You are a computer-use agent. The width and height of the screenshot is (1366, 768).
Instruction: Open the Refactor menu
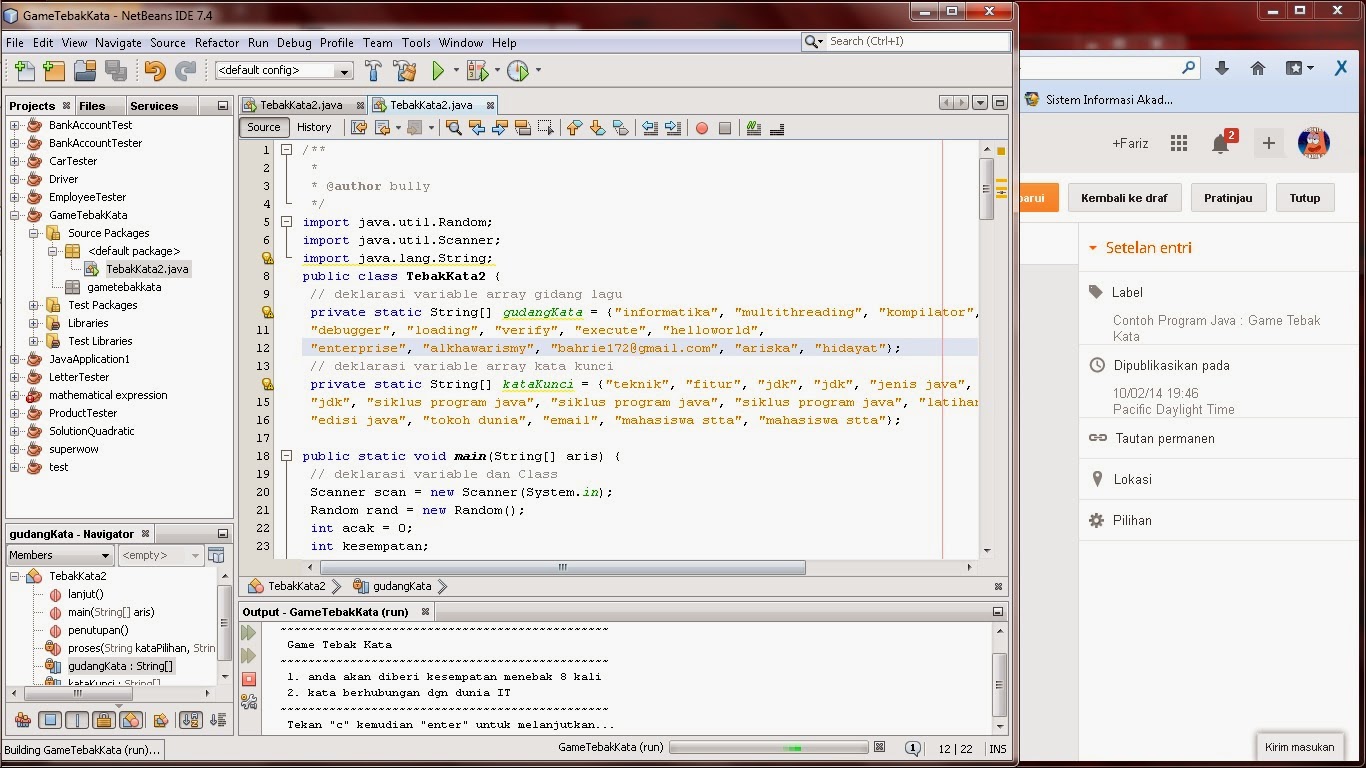(x=216, y=42)
